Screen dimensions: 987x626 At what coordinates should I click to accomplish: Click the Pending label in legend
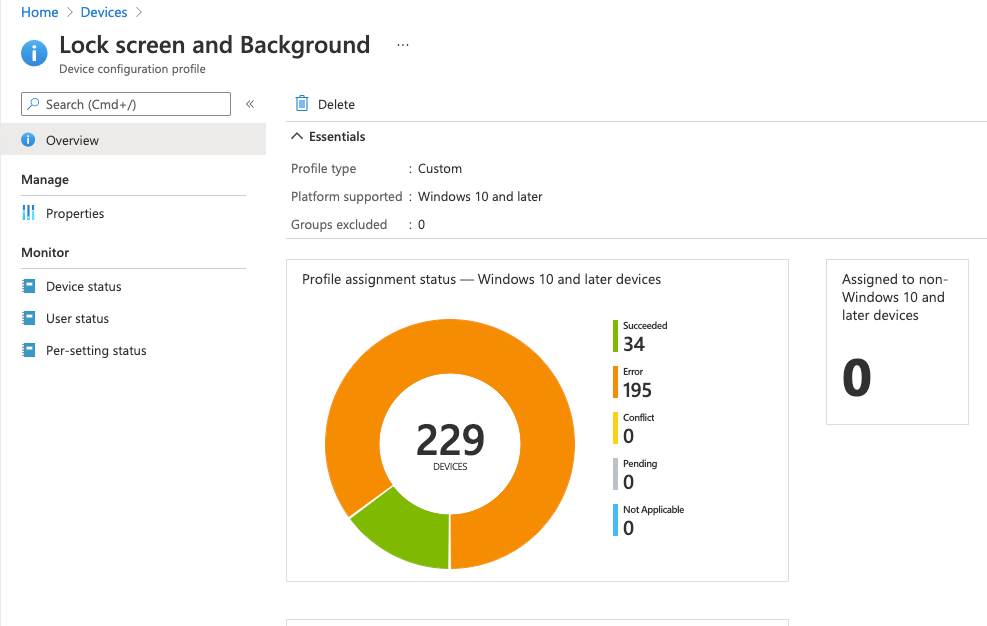pos(640,464)
